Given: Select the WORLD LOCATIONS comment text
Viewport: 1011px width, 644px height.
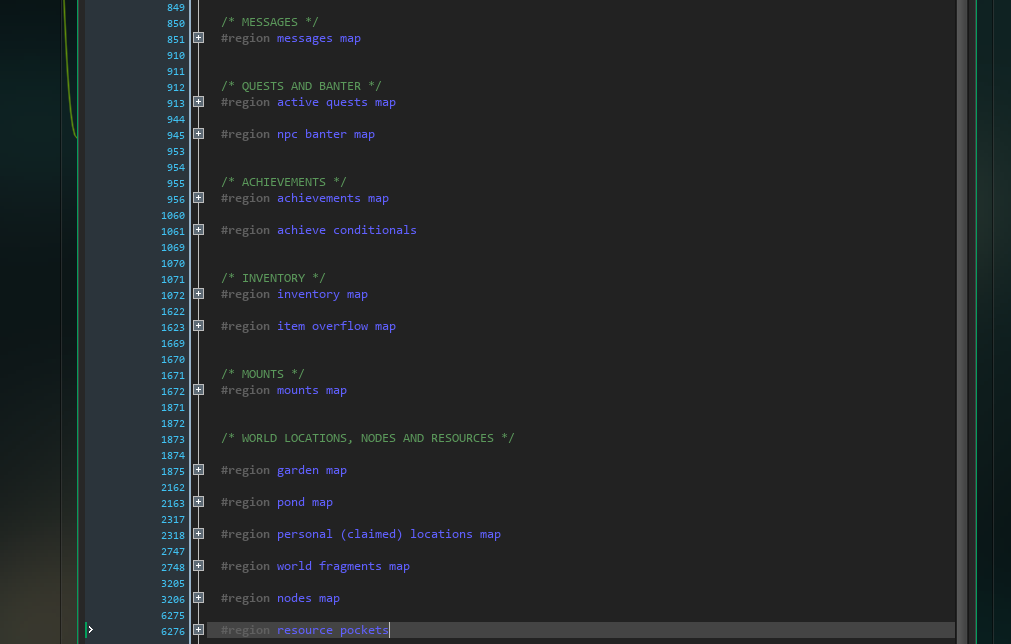Looking at the screenshot, I should click(367, 437).
